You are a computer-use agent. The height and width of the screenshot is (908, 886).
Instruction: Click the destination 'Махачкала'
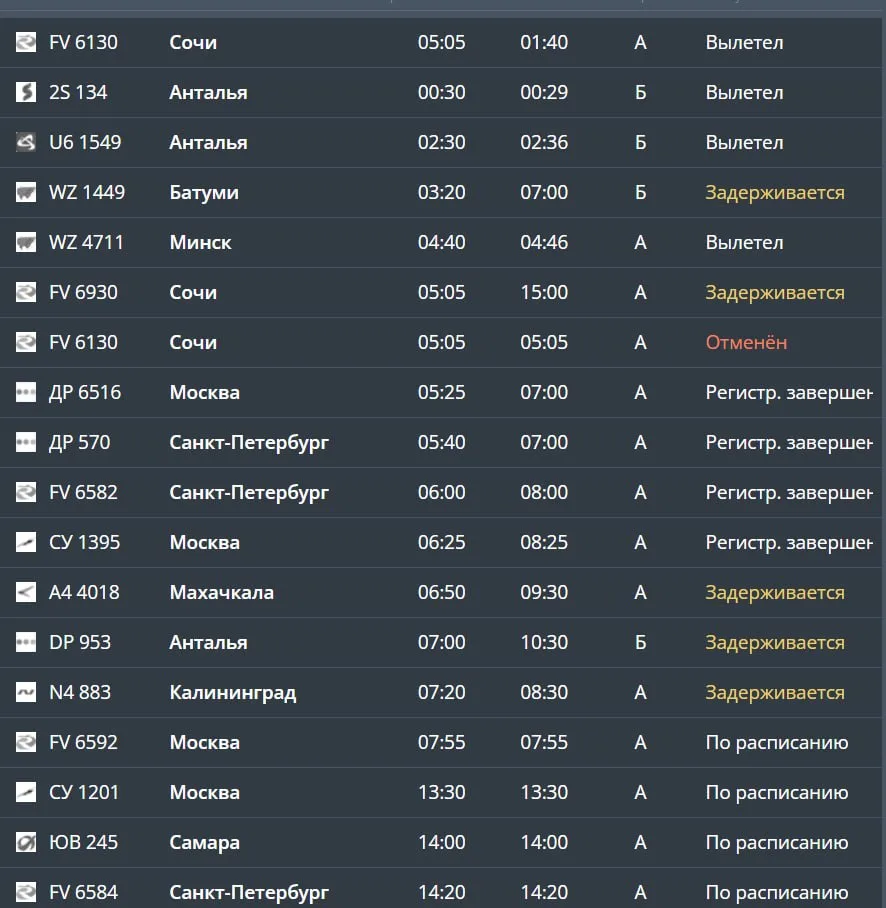[x=222, y=592]
